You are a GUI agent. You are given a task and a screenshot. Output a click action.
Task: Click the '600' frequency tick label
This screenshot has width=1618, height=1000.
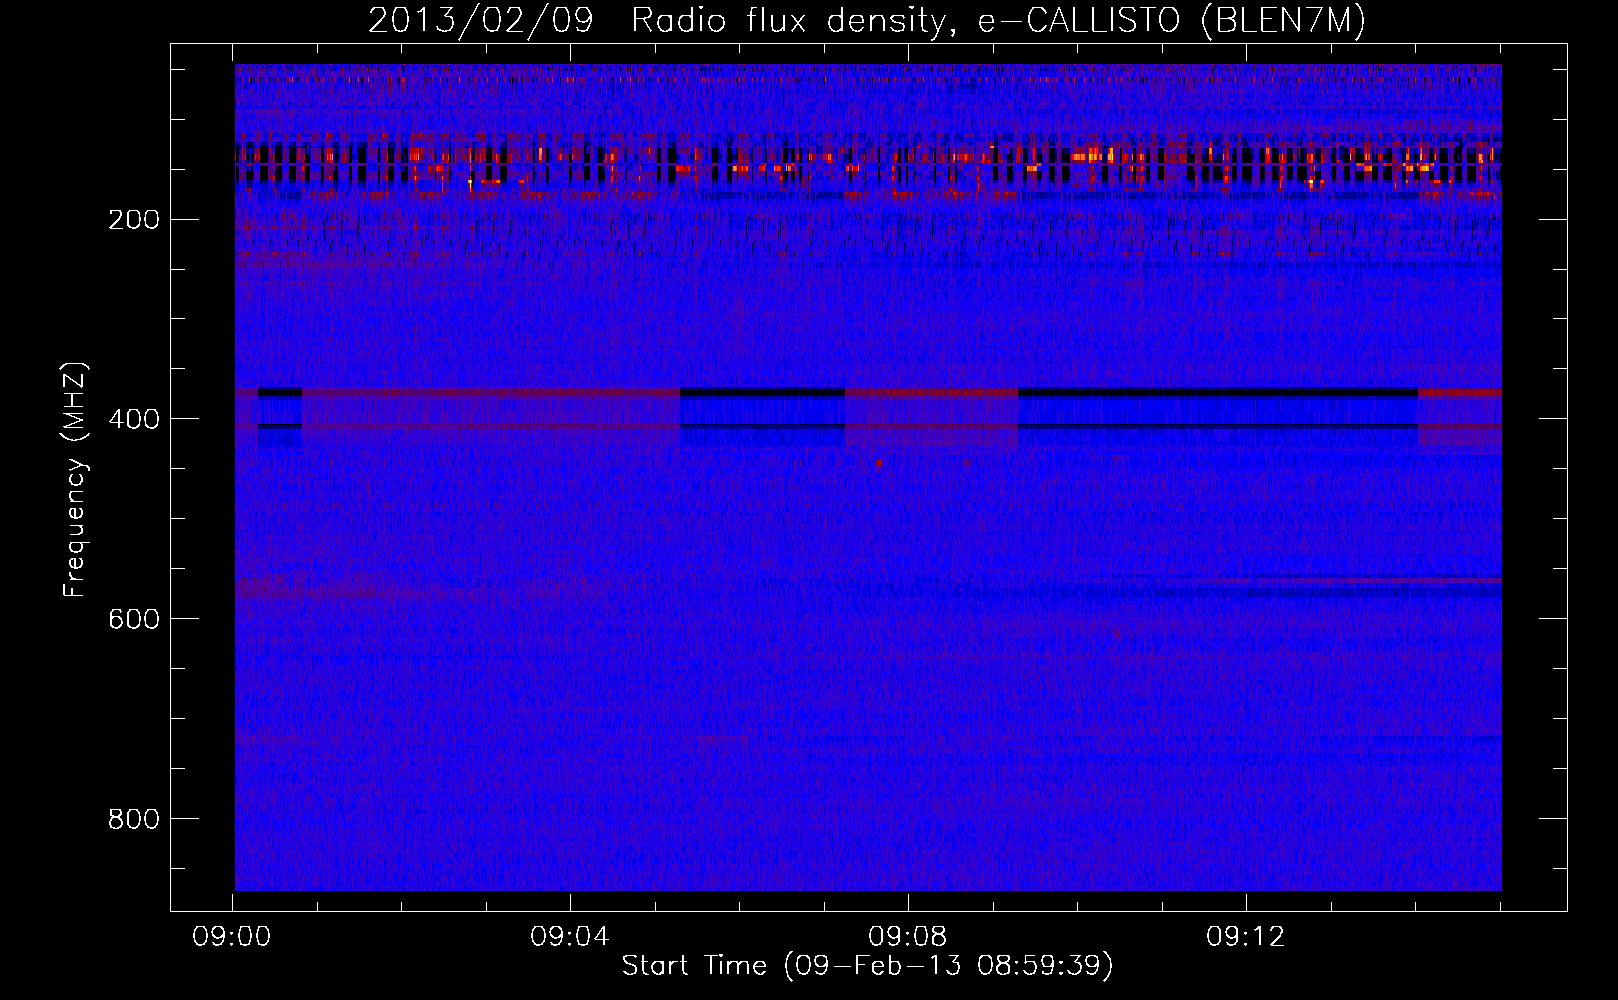pos(134,619)
